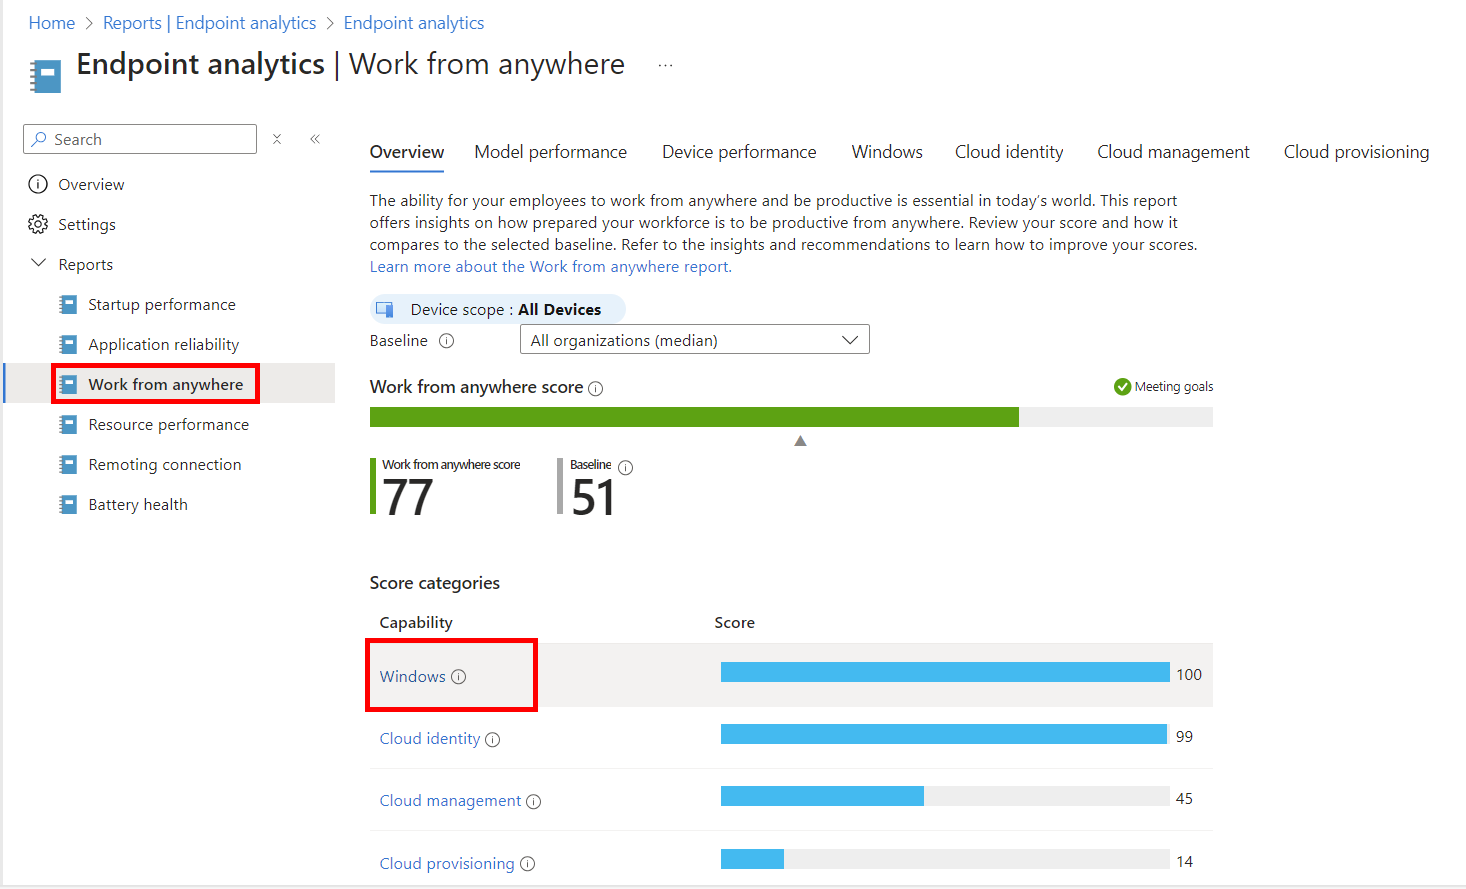Screen dimensions: 1466x889
Task: Click the Battery health report icon
Action: point(68,504)
